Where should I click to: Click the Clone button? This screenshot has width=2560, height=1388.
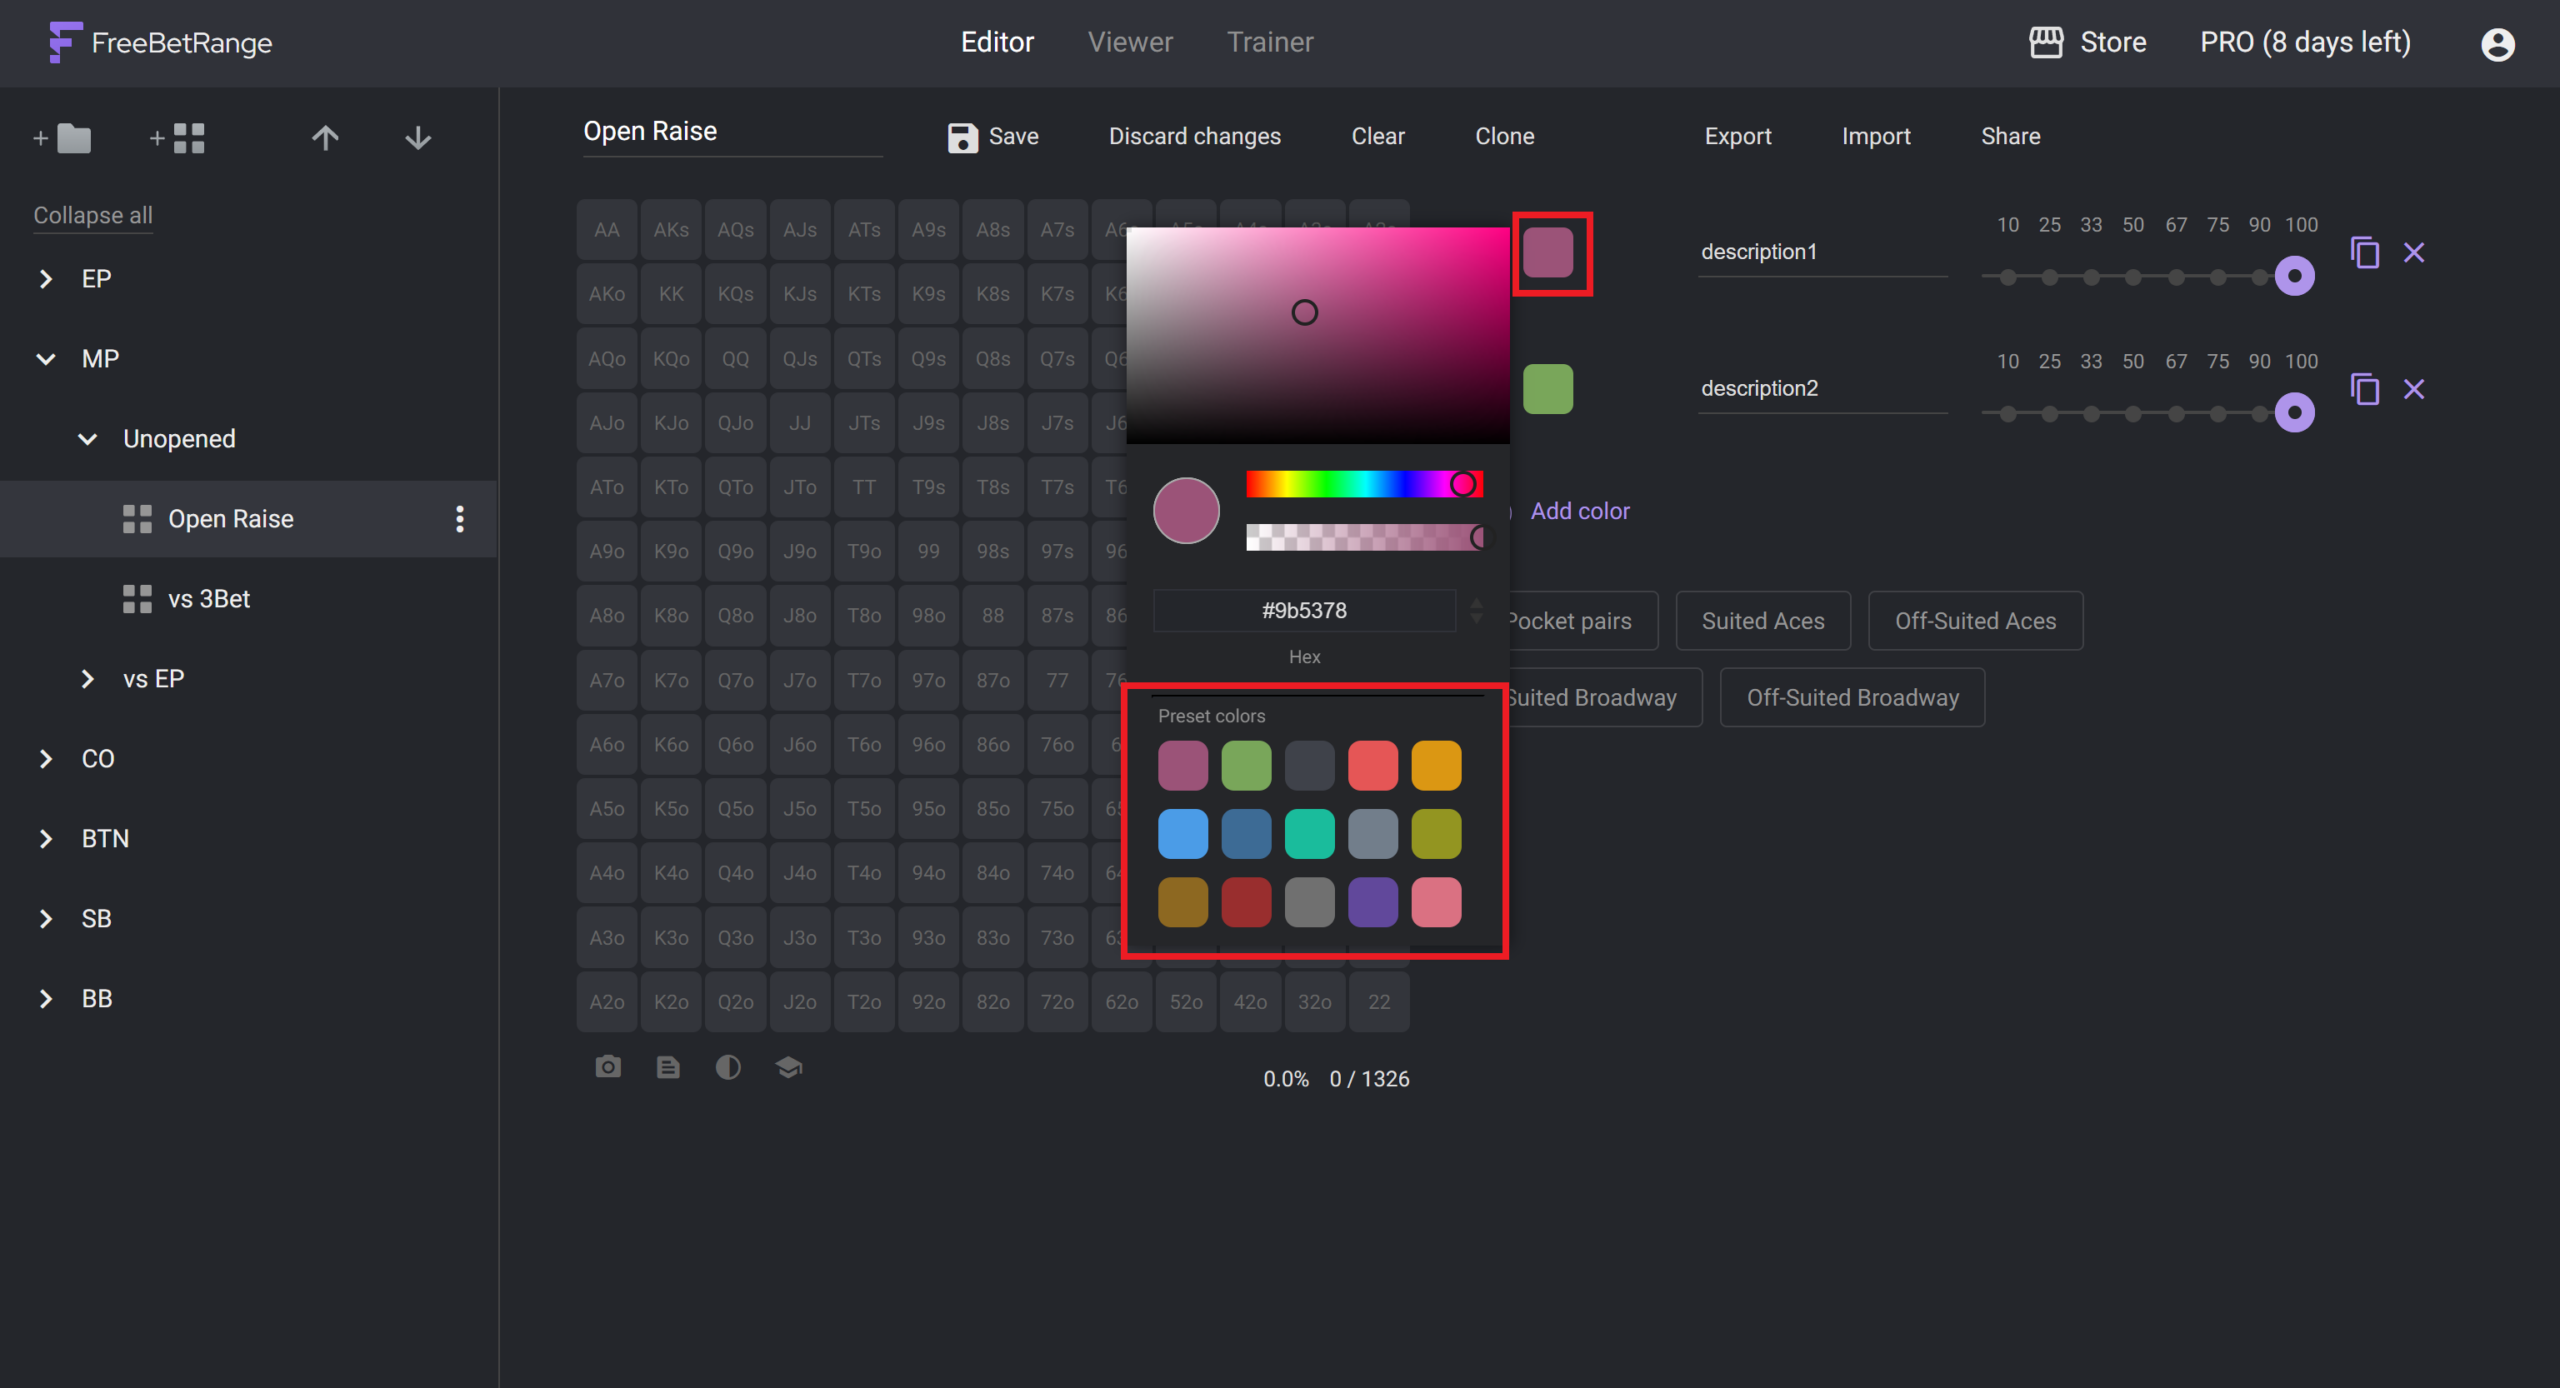1504,136
